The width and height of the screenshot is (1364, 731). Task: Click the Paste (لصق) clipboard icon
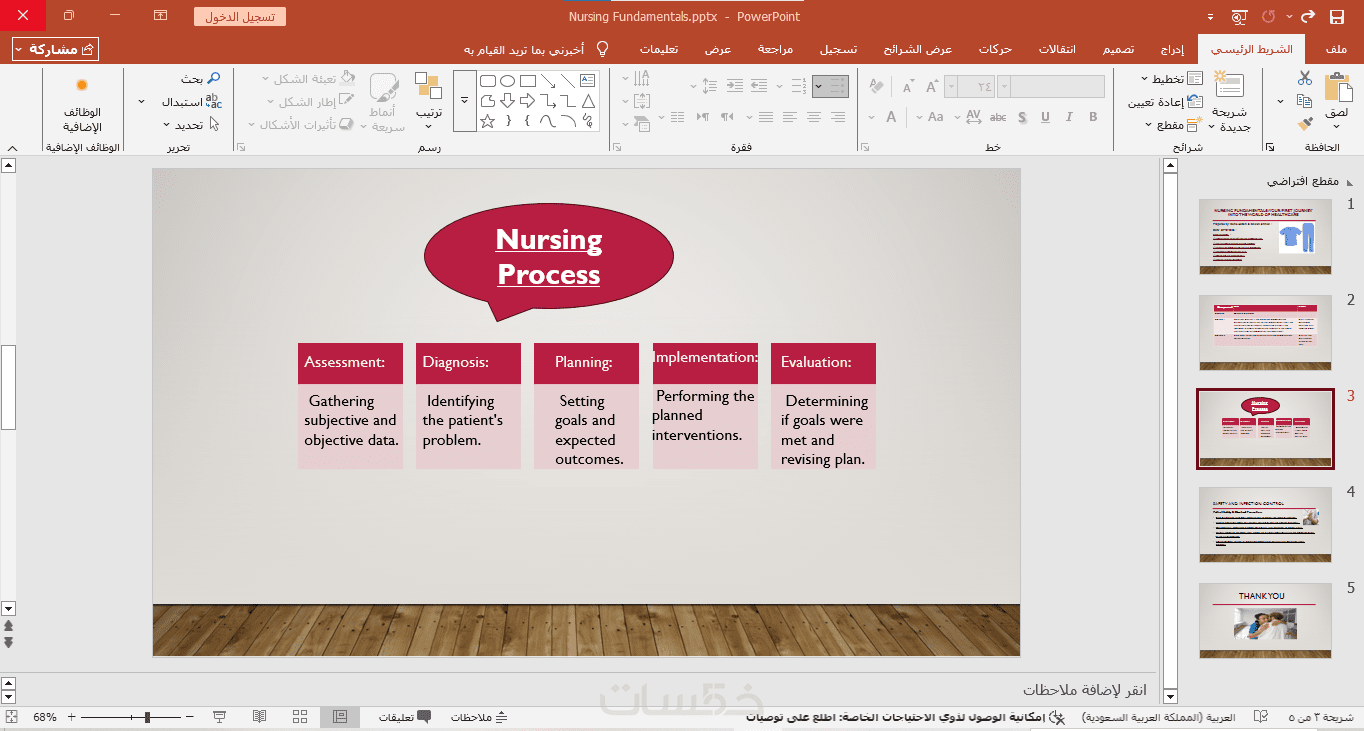(x=1337, y=87)
